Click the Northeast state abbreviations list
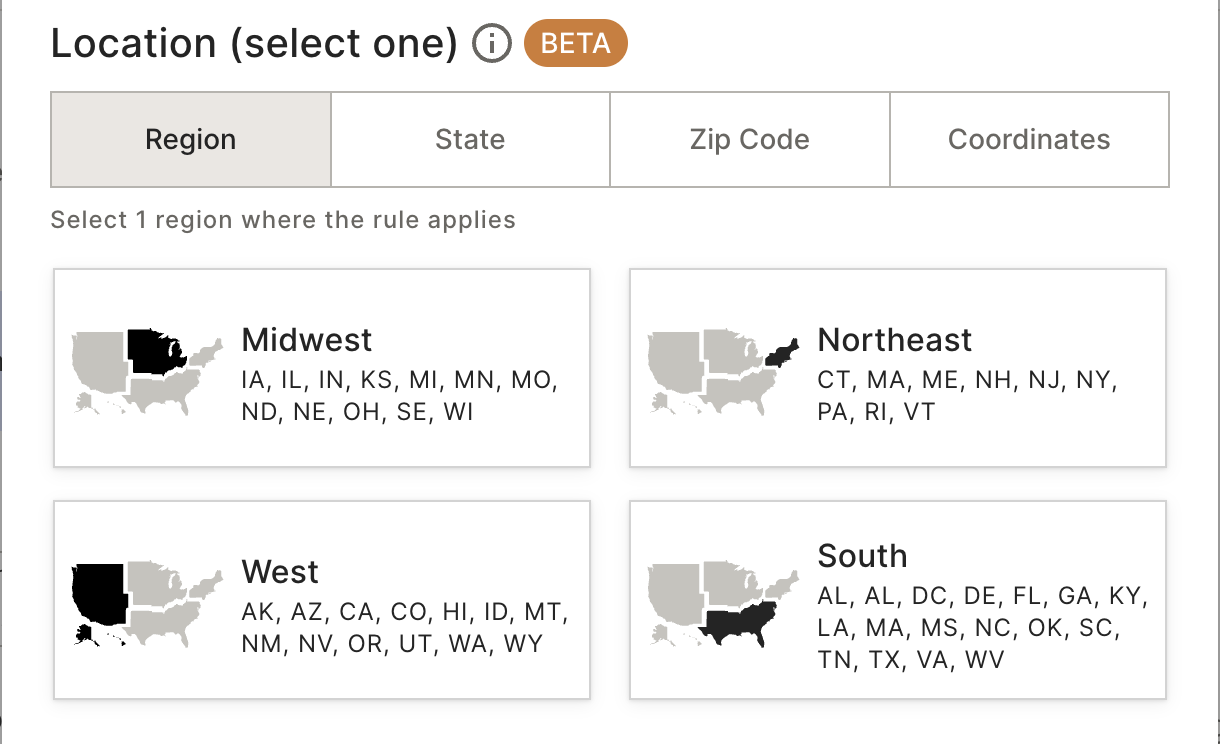This screenshot has width=1220, height=744. tap(968, 396)
